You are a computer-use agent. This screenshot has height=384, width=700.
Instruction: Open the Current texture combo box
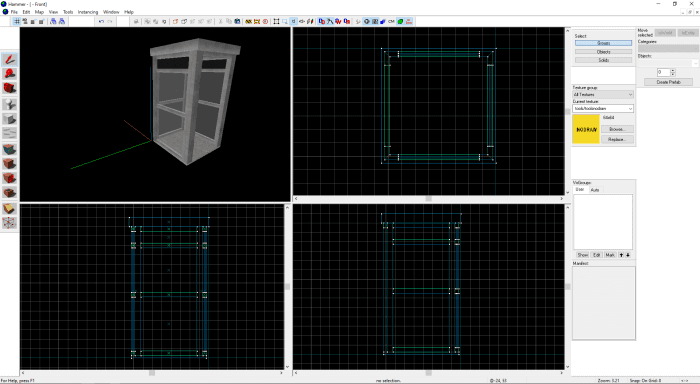coord(603,109)
